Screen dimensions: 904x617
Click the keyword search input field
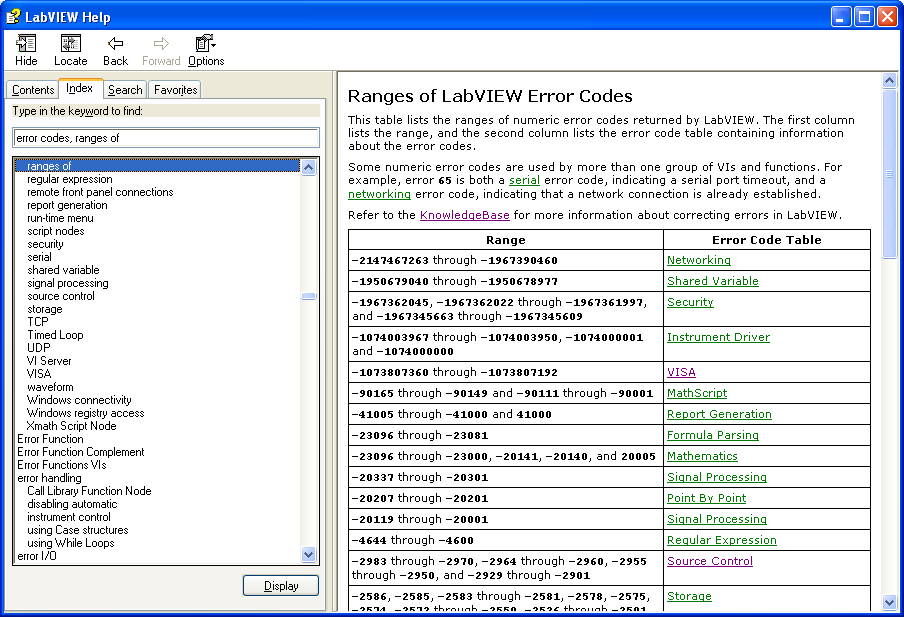tap(166, 138)
